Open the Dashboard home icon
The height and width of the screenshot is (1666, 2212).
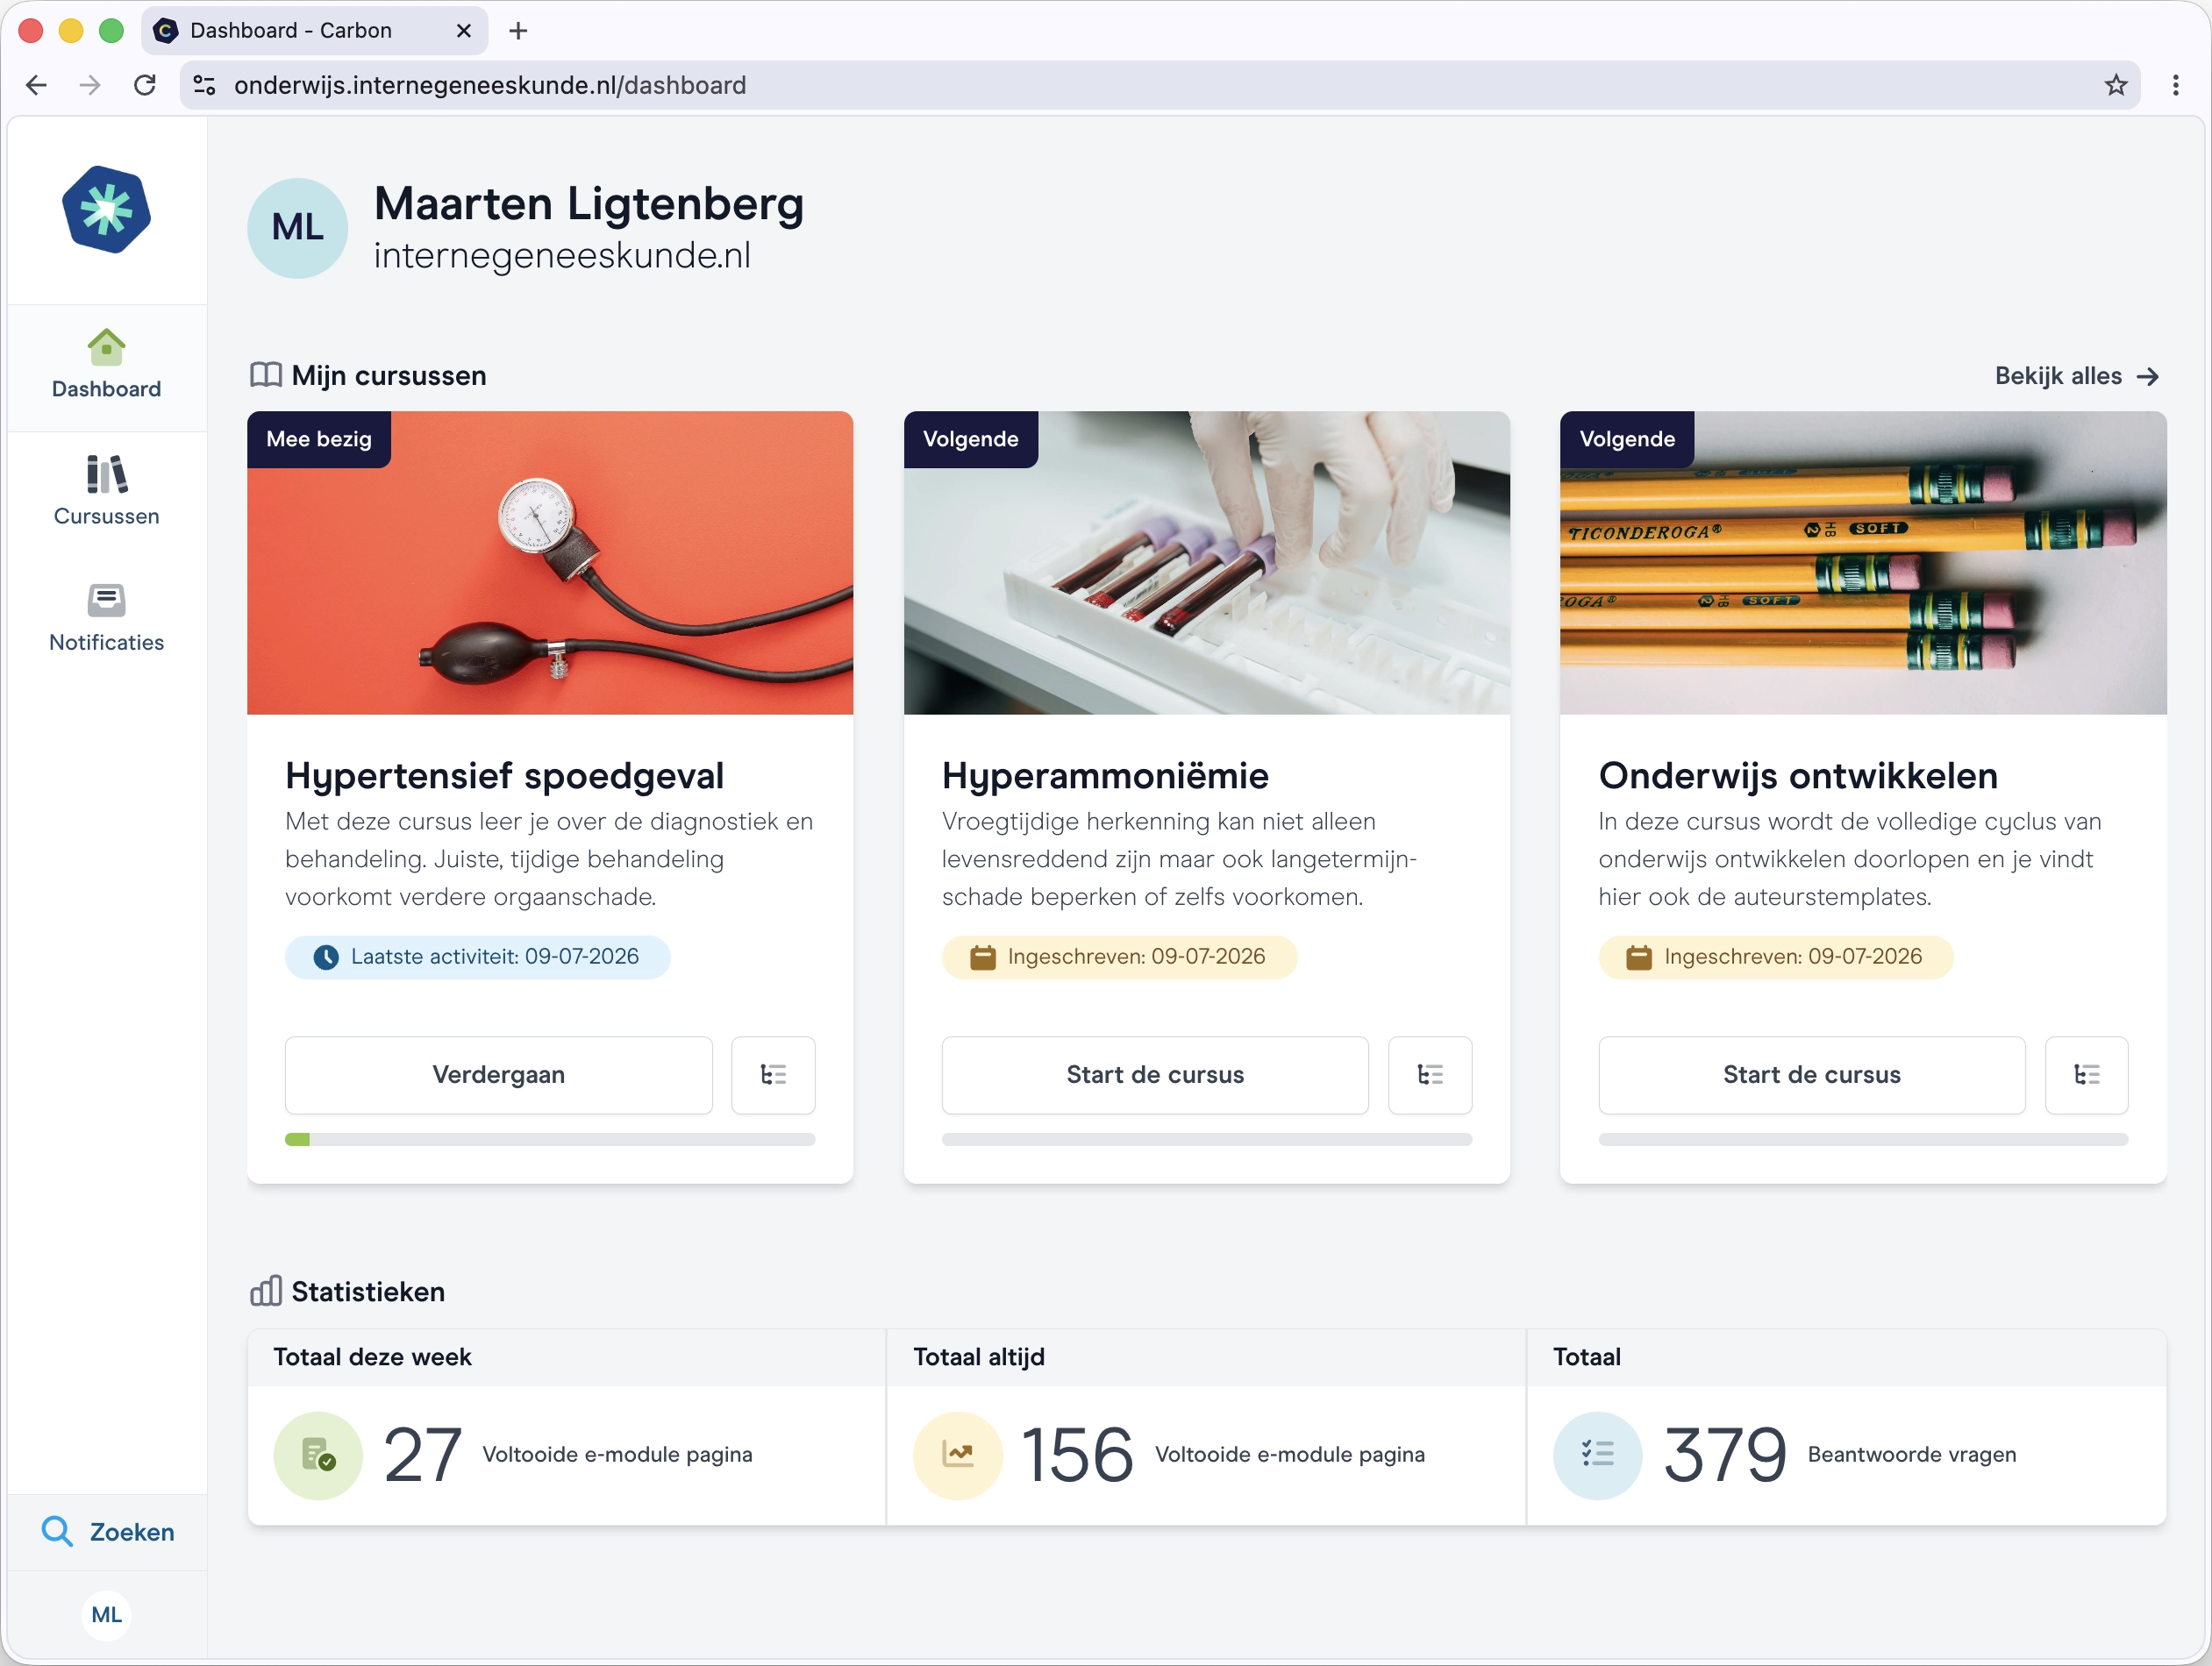point(106,347)
